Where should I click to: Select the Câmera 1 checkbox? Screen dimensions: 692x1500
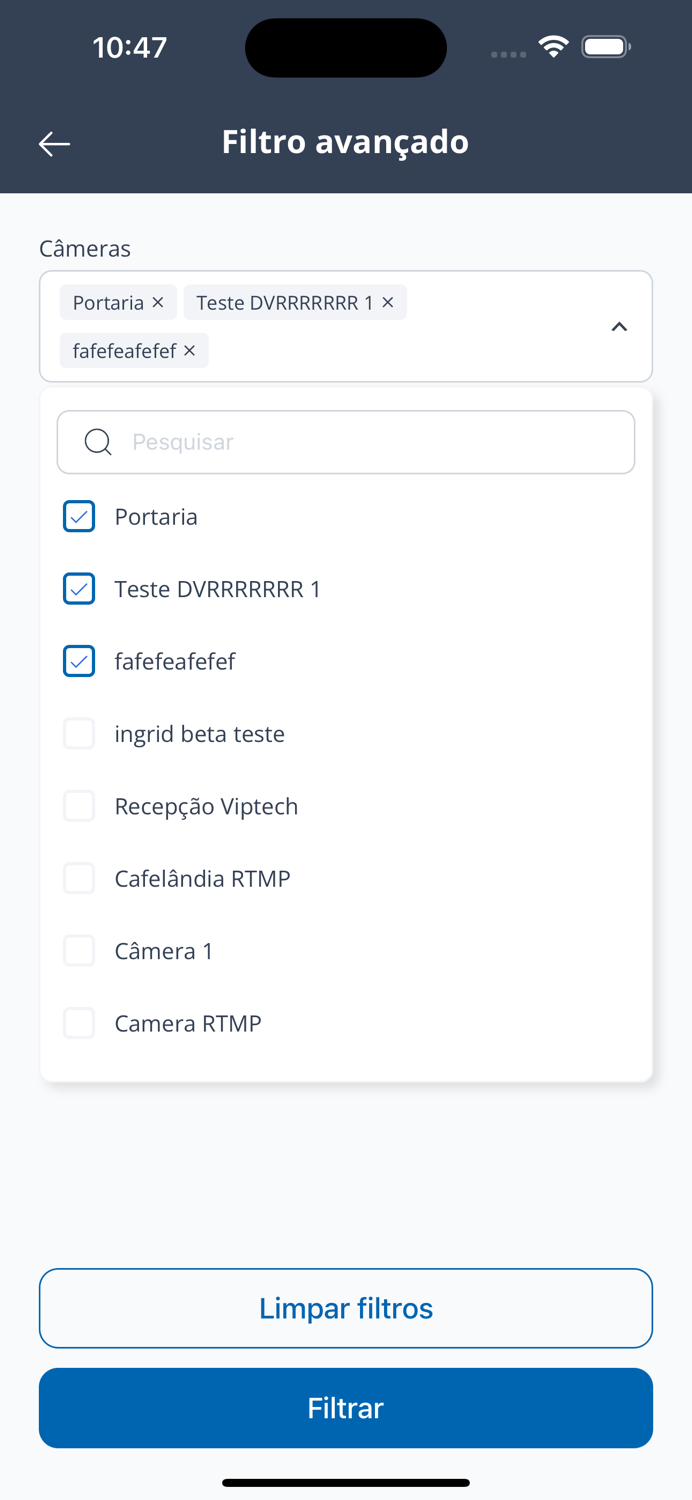coord(79,951)
